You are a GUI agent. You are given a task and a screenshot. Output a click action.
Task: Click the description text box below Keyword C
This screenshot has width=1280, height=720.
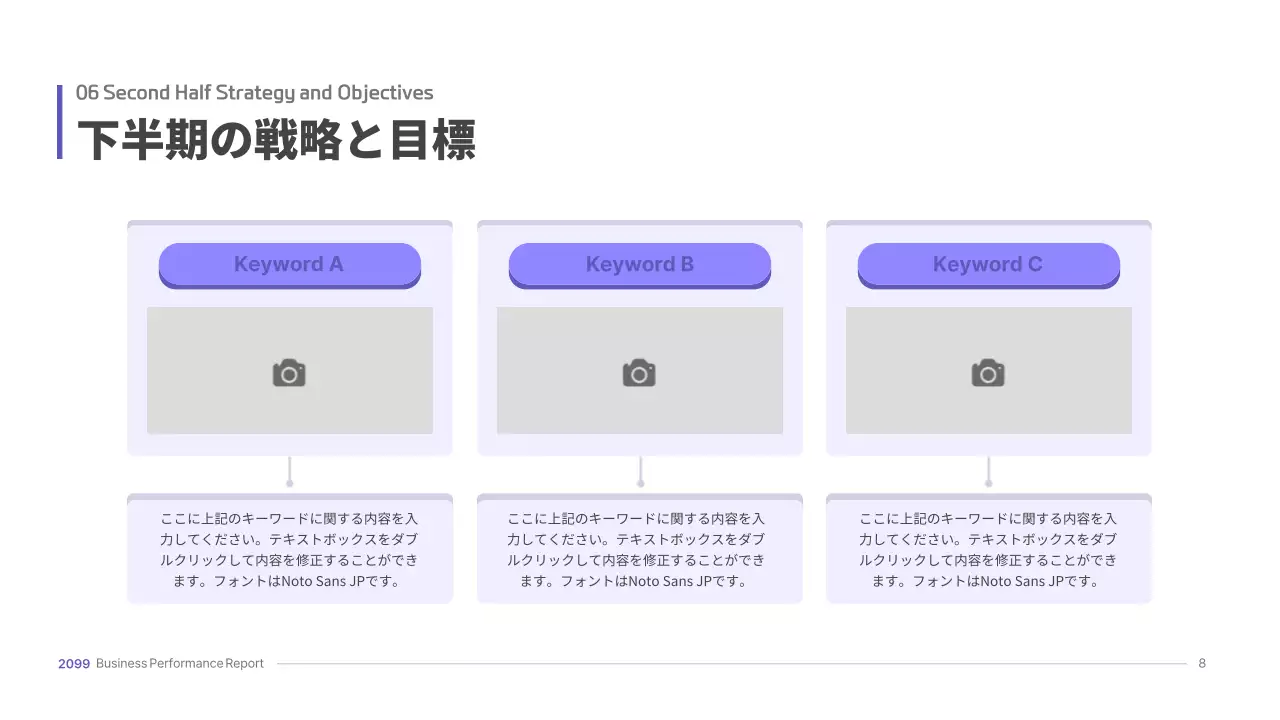988,550
